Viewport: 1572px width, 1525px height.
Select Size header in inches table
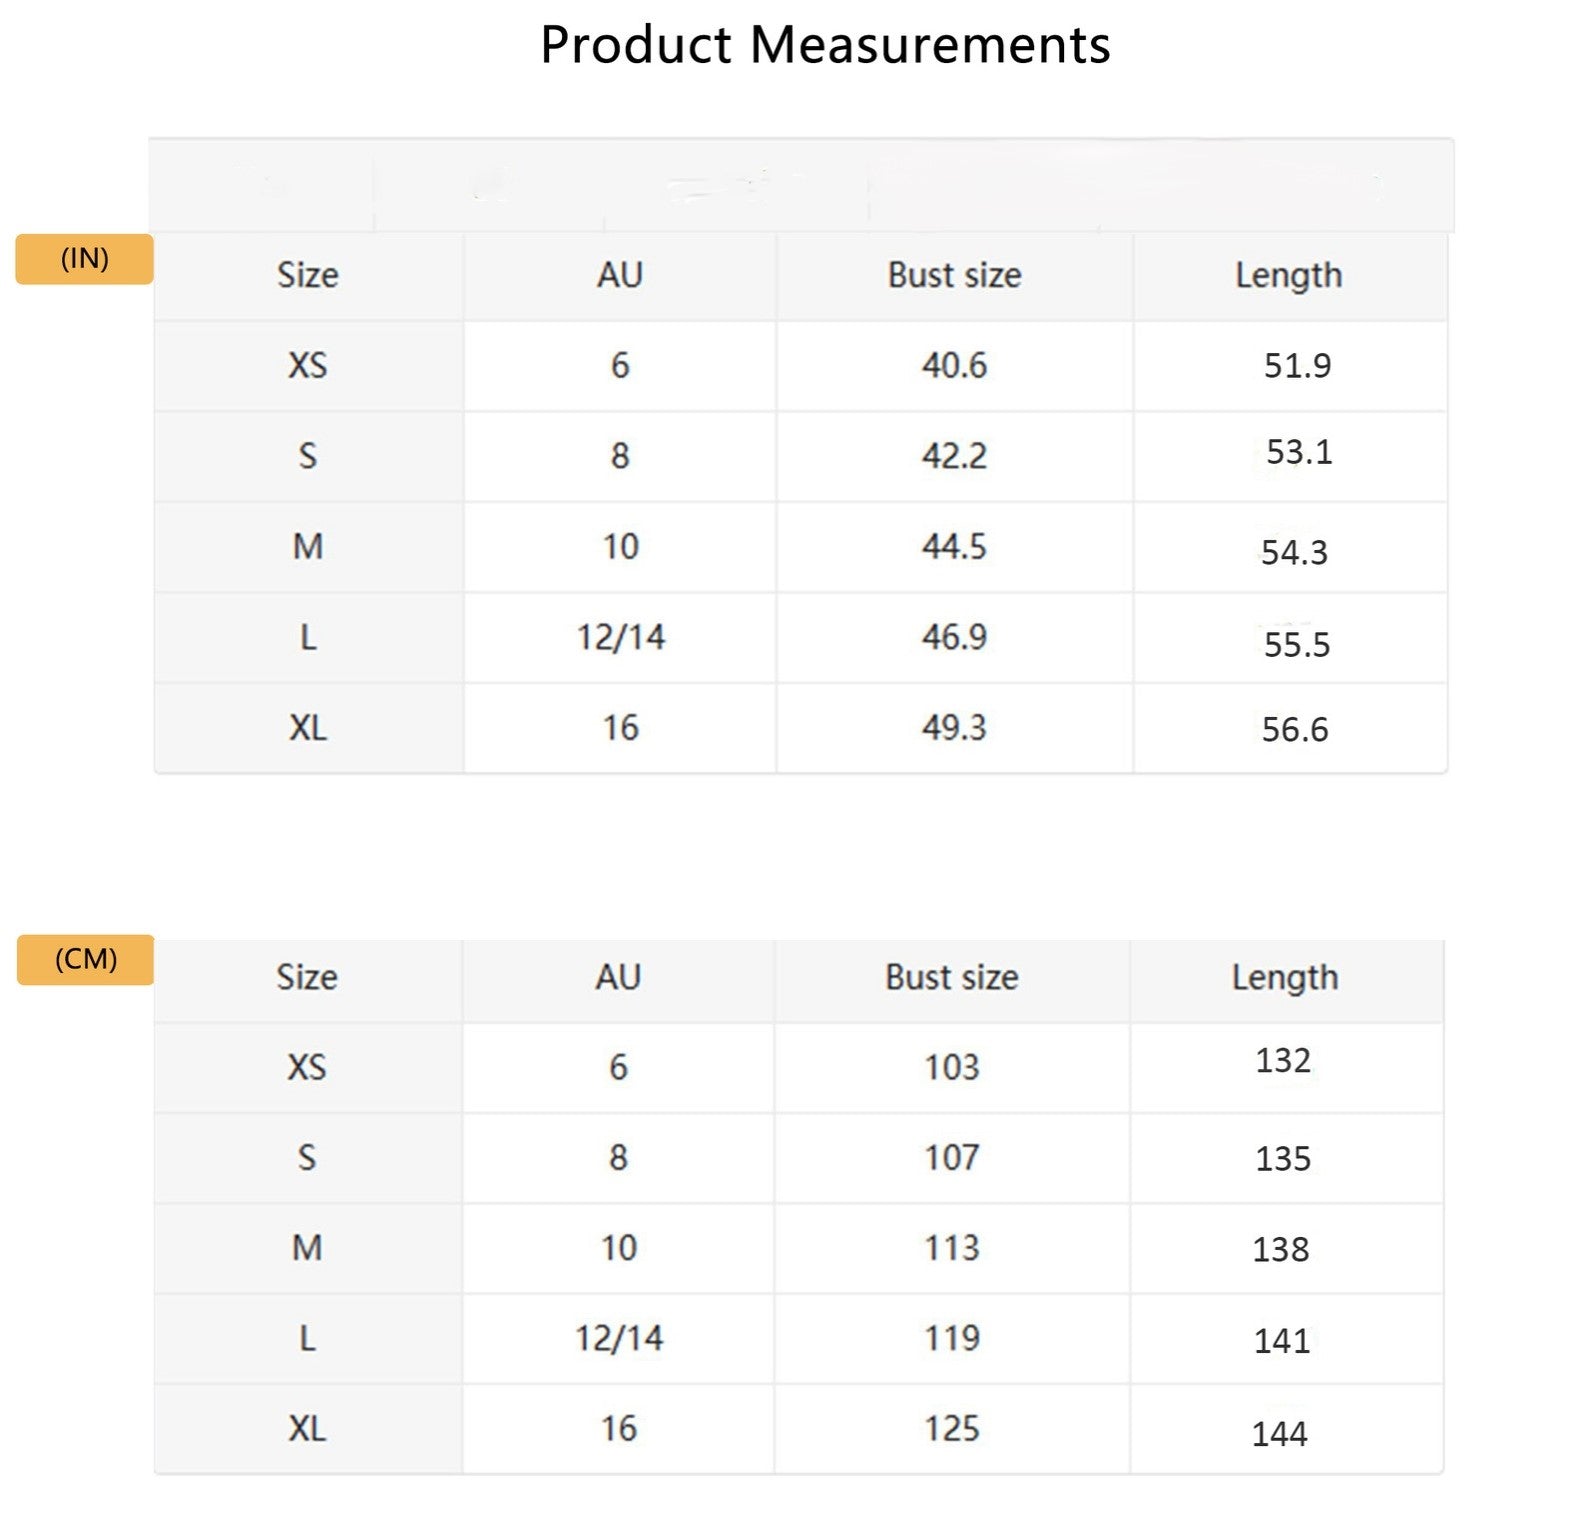tap(307, 275)
